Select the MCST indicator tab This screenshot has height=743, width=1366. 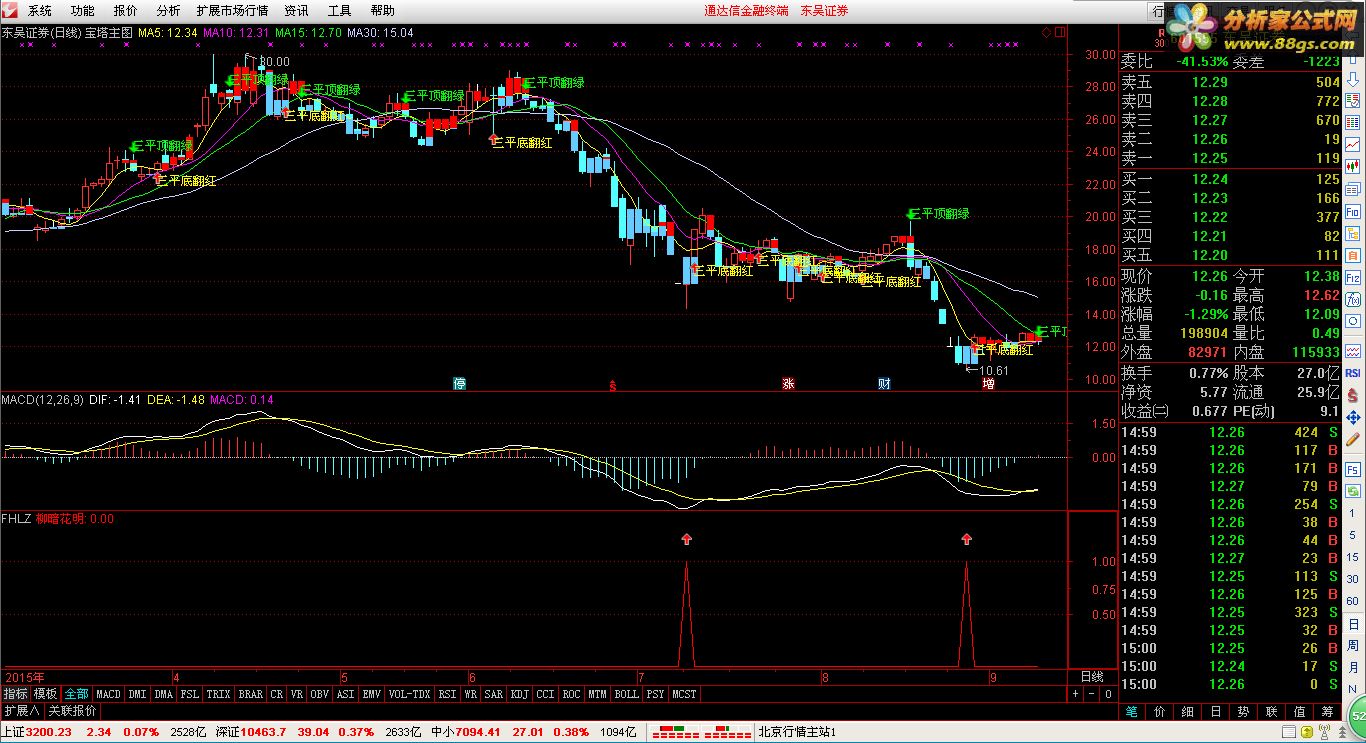684,694
